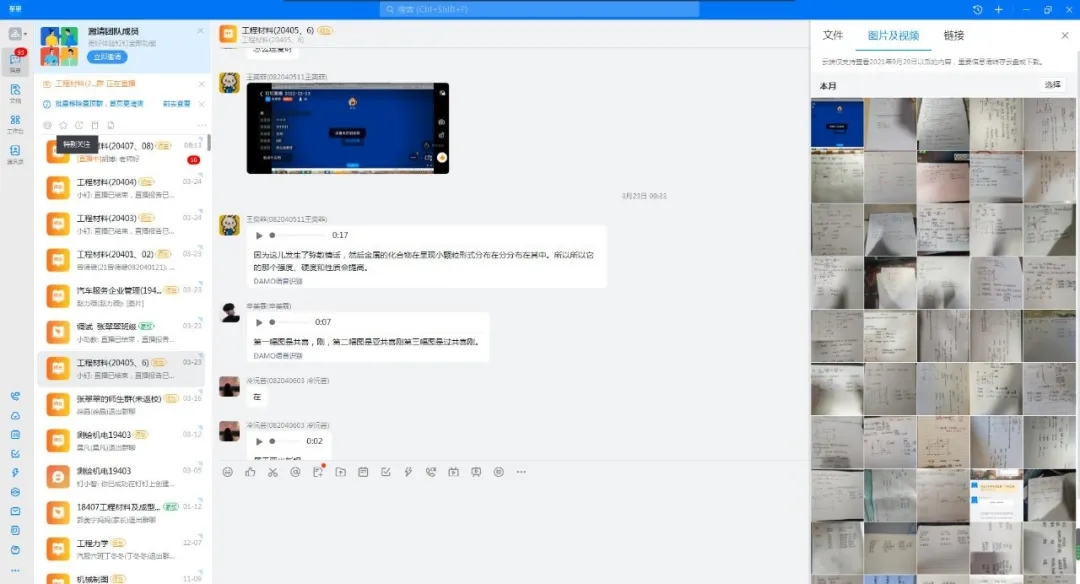Image resolution: width=1080 pixels, height=584 pixels.
Task: Switch to the 文件 tab
Action: coord(832,35)
